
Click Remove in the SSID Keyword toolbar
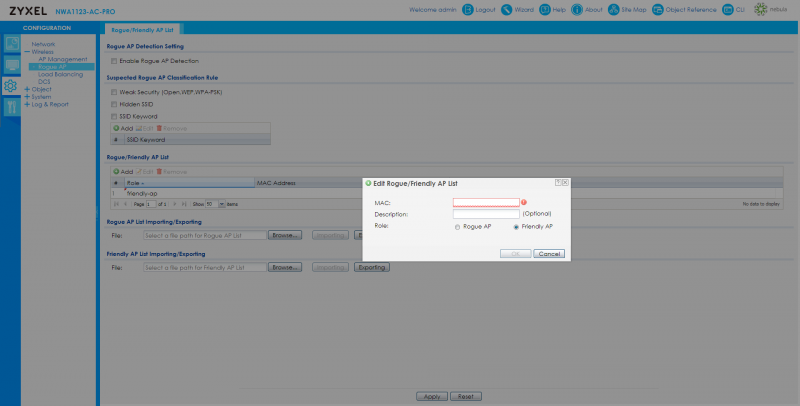tap(171, 129)
